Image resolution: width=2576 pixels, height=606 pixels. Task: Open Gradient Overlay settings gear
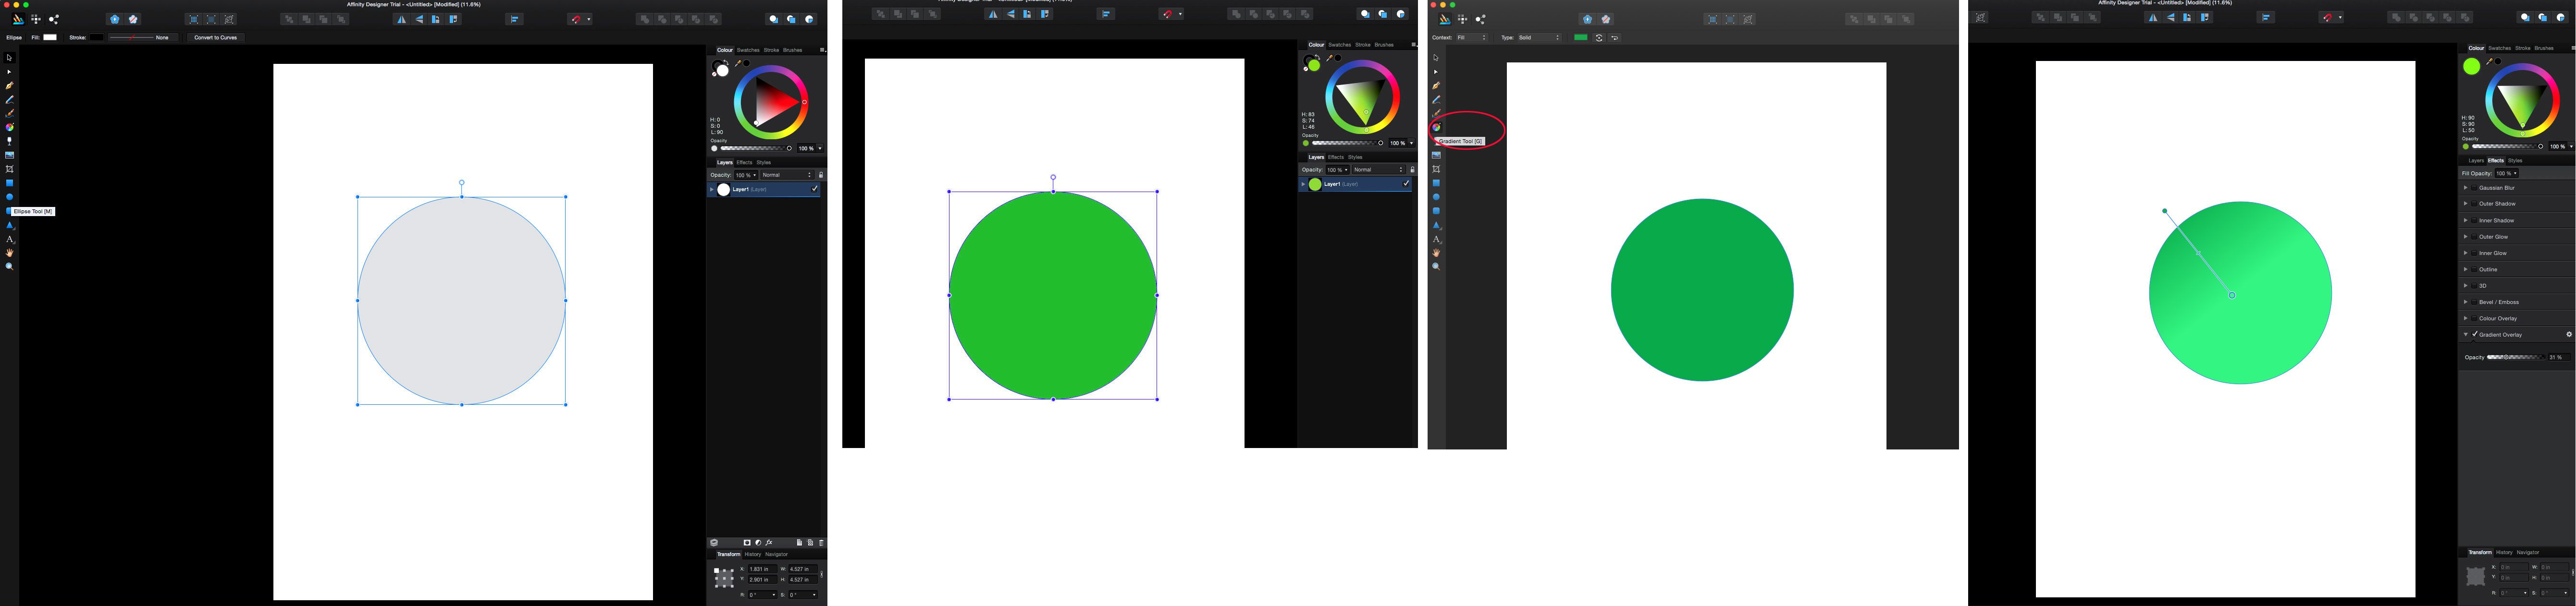tap(2569, 335)
